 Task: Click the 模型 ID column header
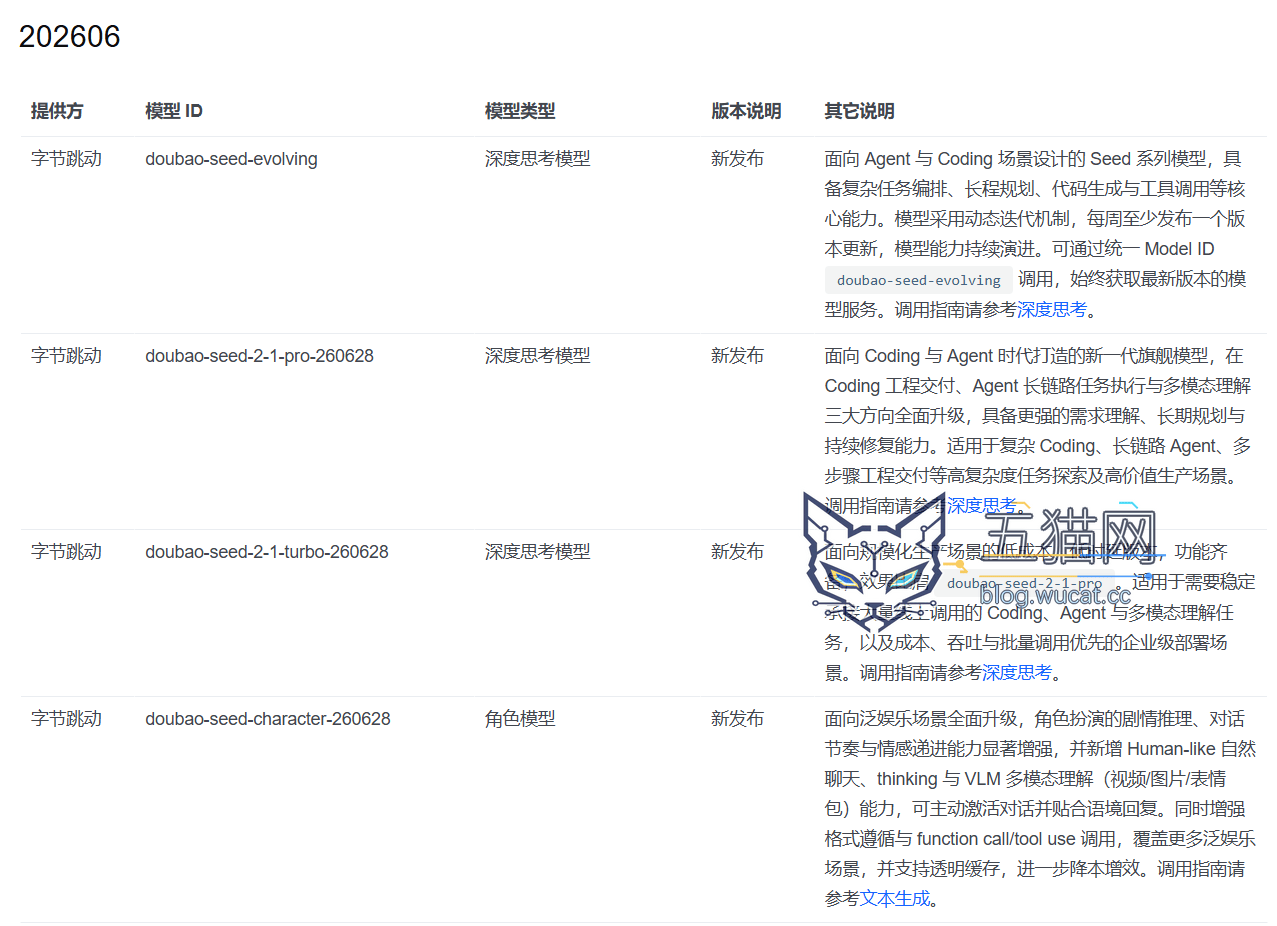(174, 111)
